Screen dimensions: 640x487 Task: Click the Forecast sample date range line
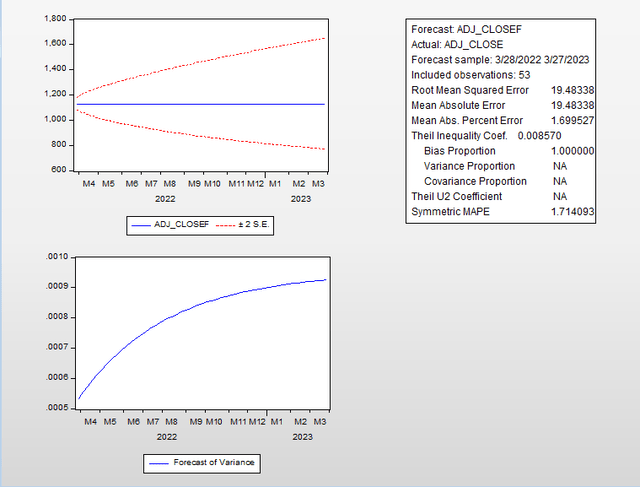[500, 60]
